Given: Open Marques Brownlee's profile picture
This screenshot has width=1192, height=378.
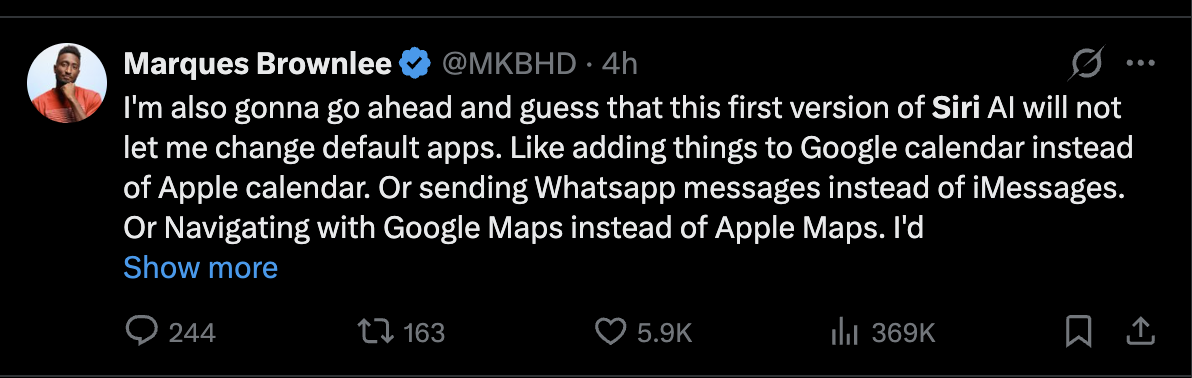Looking at the screenshot, I should click(x=67, y=83).
